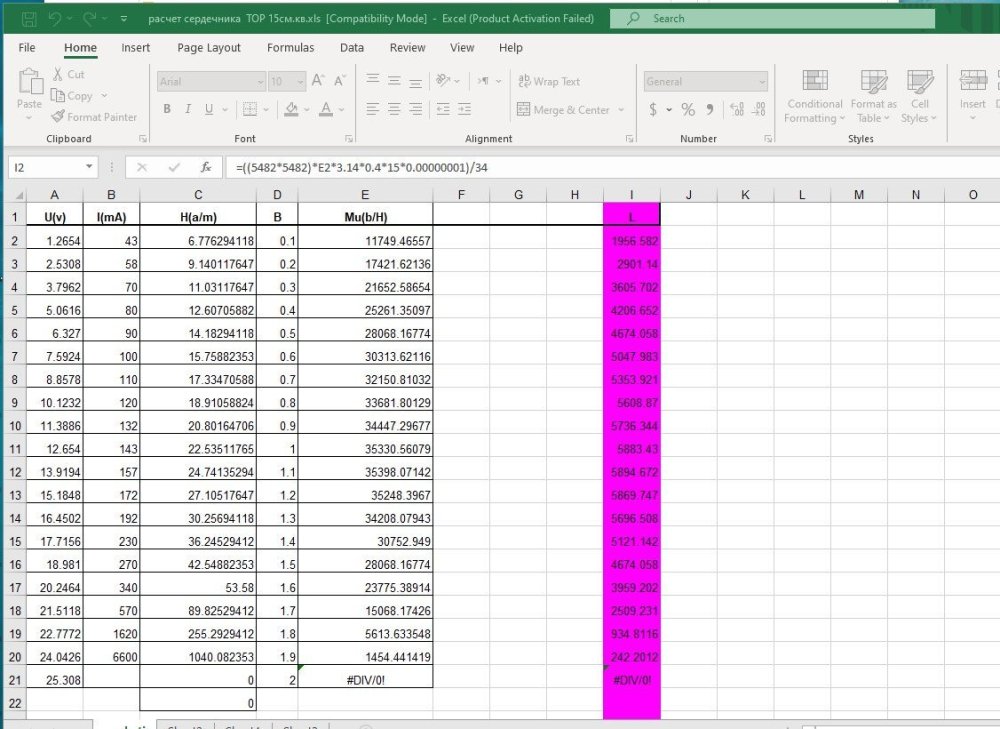Click Cancel in the formula bar
Viewport: 1000px width, 729px height.
coord(144,168)
